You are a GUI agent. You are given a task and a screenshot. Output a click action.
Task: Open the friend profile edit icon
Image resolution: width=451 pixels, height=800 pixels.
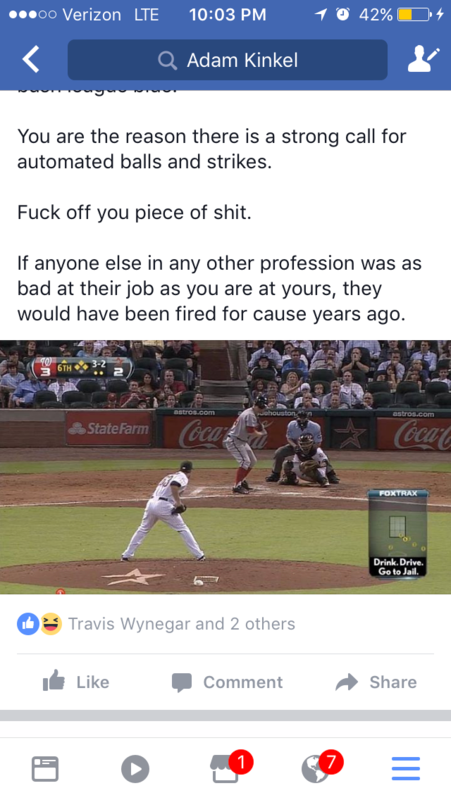[423, 60]
